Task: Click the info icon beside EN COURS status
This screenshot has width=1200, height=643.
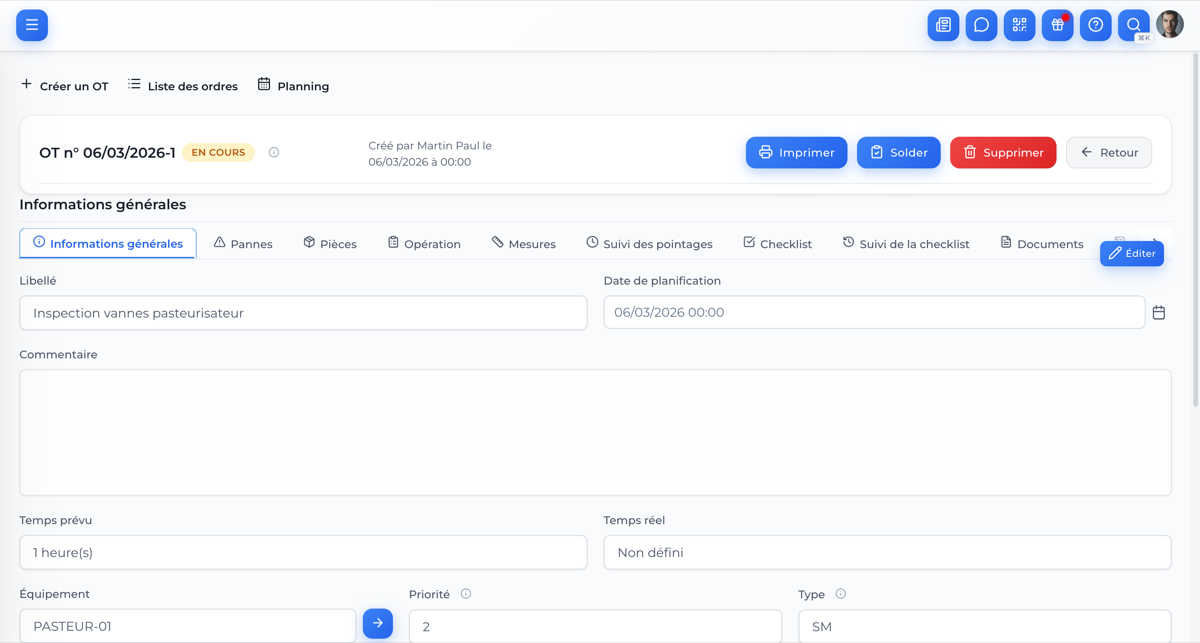Action: (x=274, y=152)
